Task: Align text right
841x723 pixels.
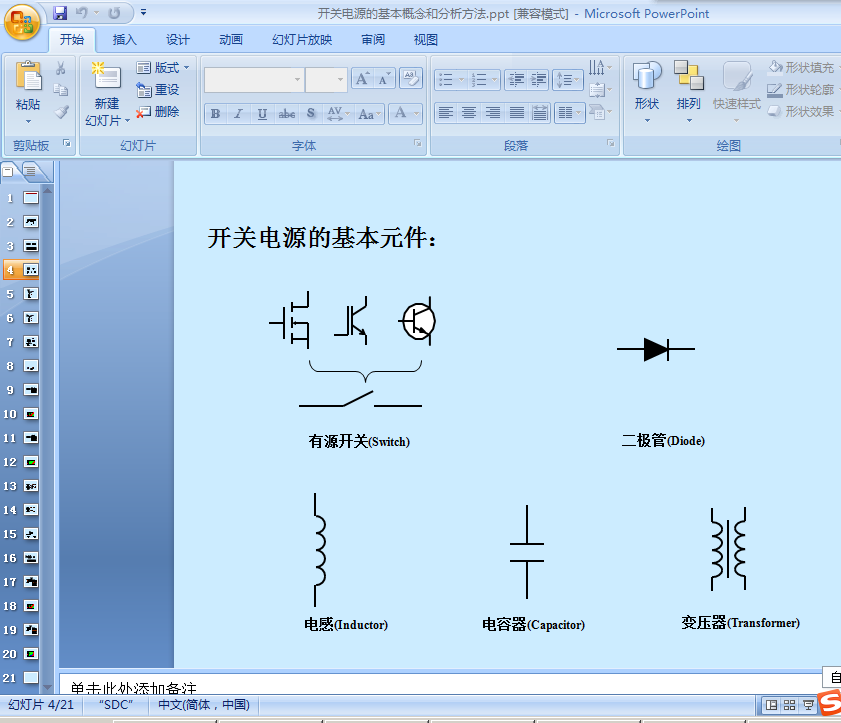Action: coord(493,113)
